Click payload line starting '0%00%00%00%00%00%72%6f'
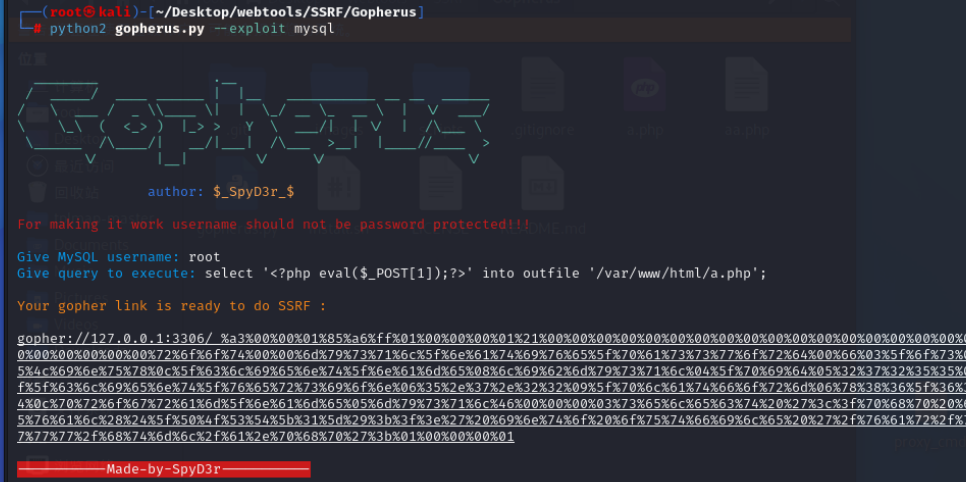The height and width of the screenshot is (482, 966). coord(492,355)
